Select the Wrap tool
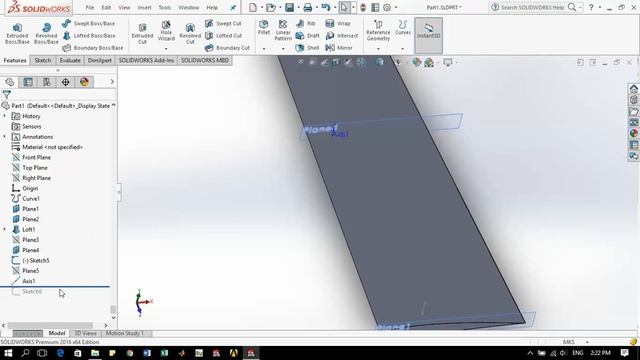The width and height of the screenshot is (640, 360). click(338, 24)
